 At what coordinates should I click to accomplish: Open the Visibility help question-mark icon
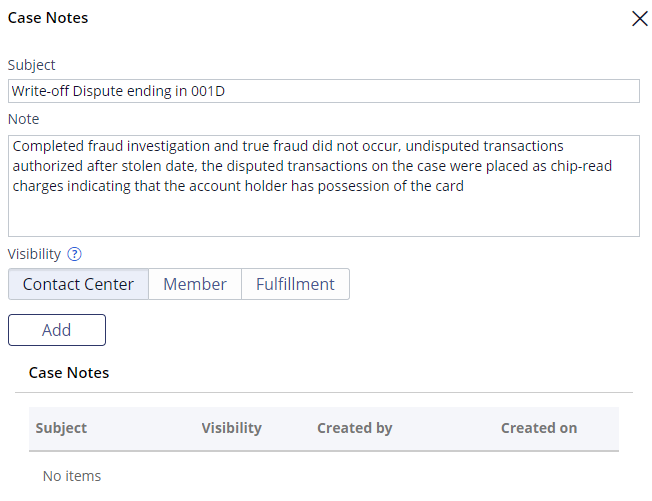(74, 254)
